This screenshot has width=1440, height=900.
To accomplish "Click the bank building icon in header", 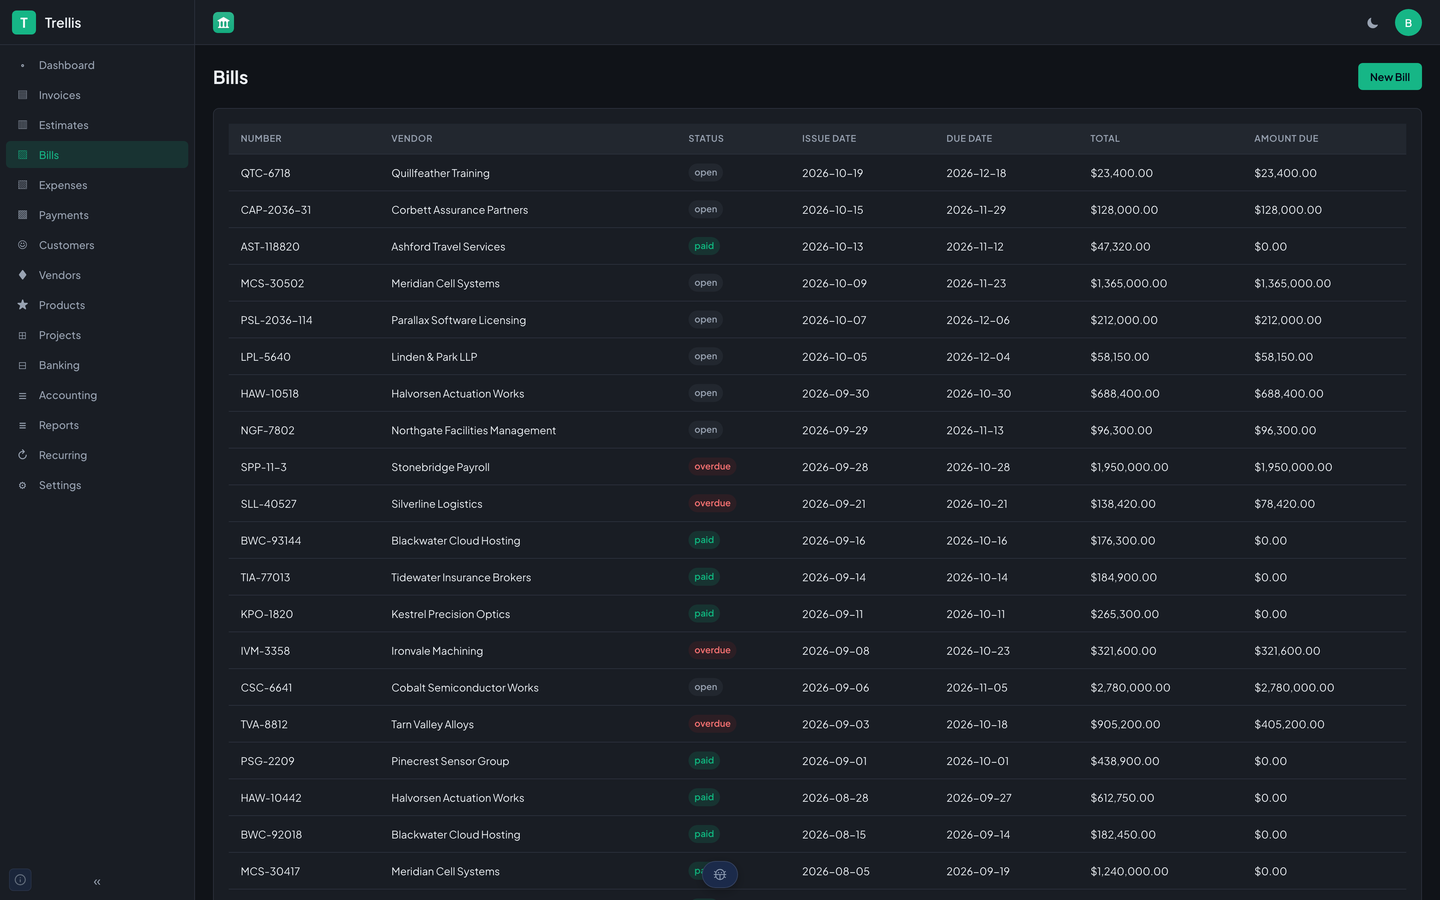I will [224, 22].
